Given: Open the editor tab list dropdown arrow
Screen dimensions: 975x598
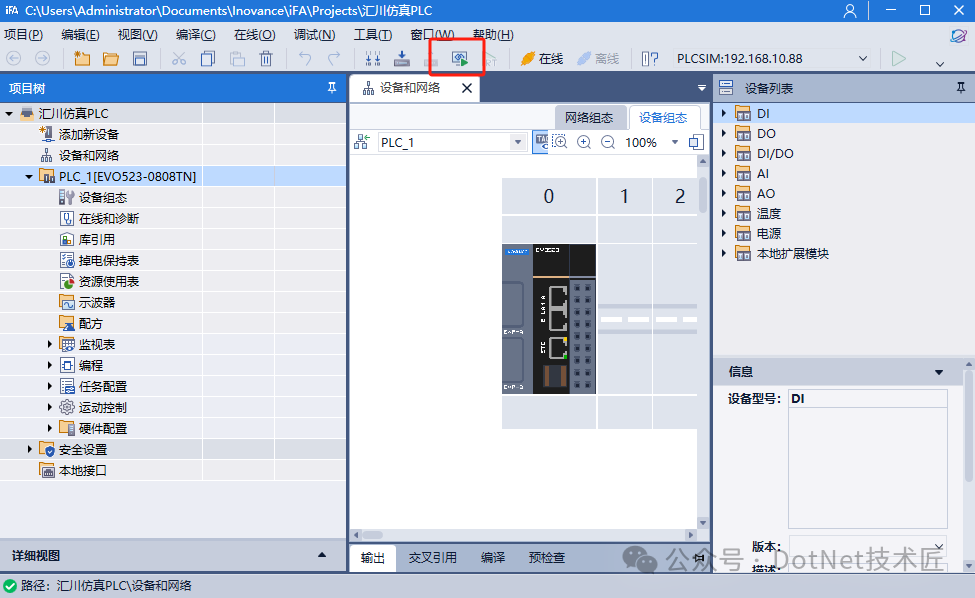Looking at the screenshot, I should [x=702, y=88].
